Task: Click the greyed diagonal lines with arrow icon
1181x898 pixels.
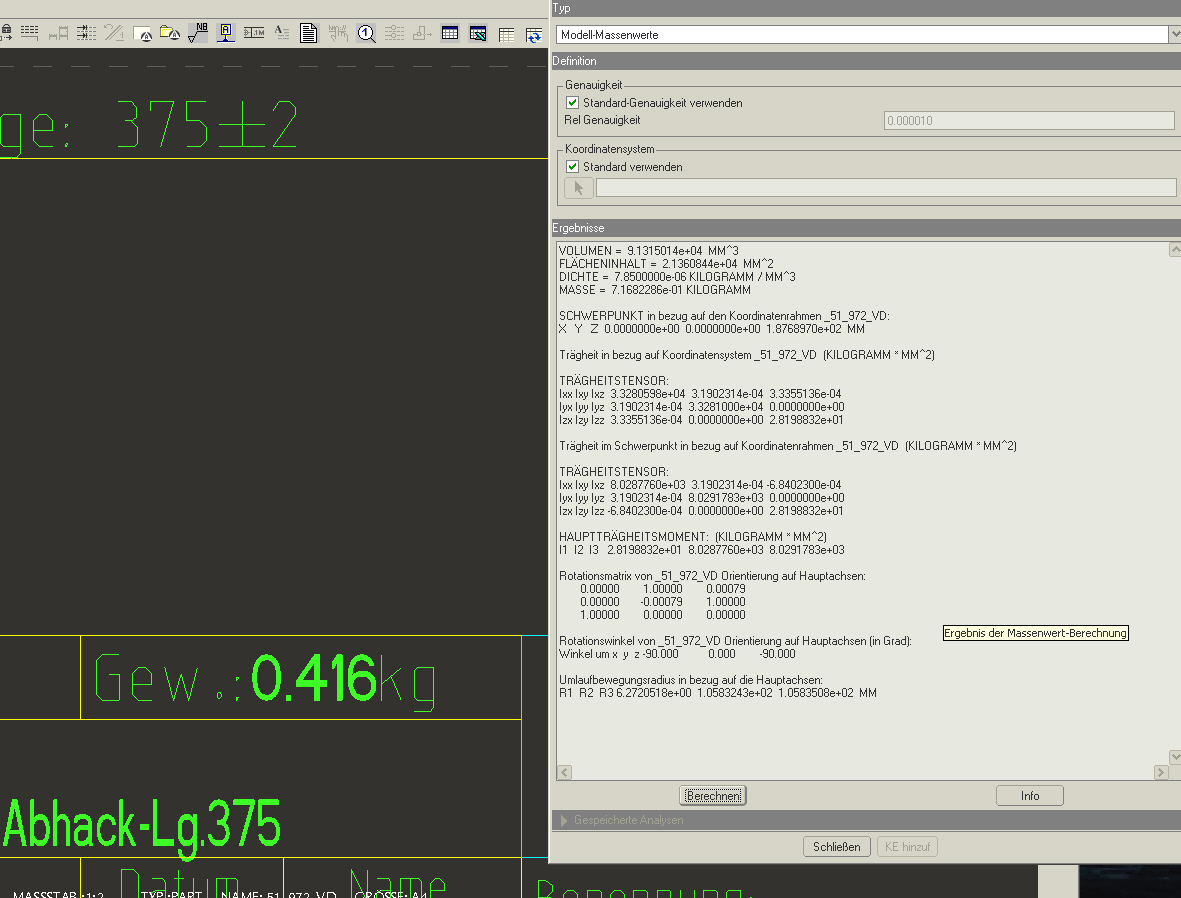Action: pos(114,32)
